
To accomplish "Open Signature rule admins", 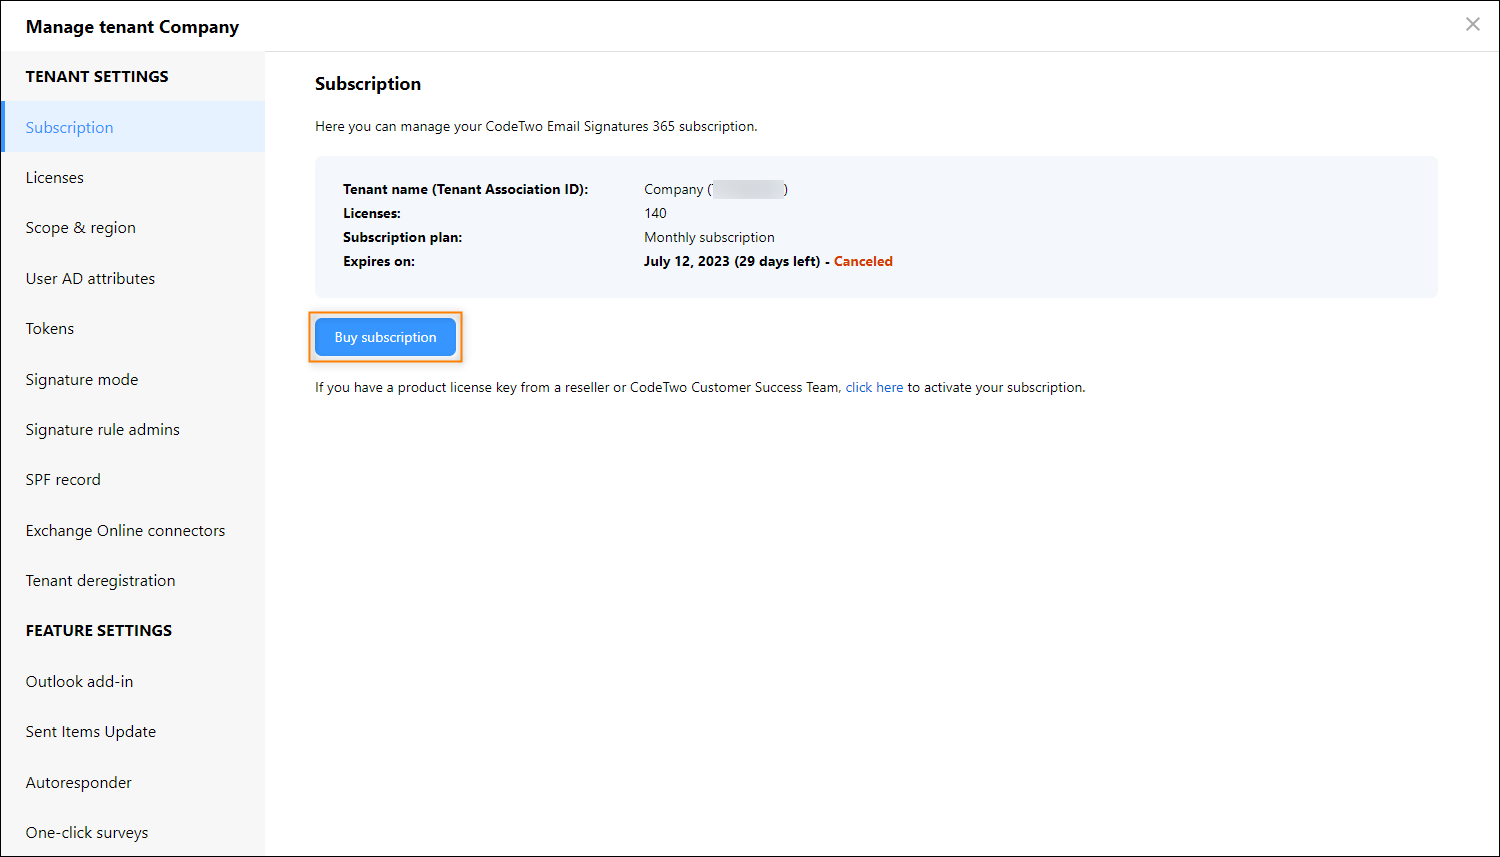I will [x=133, y=429].
